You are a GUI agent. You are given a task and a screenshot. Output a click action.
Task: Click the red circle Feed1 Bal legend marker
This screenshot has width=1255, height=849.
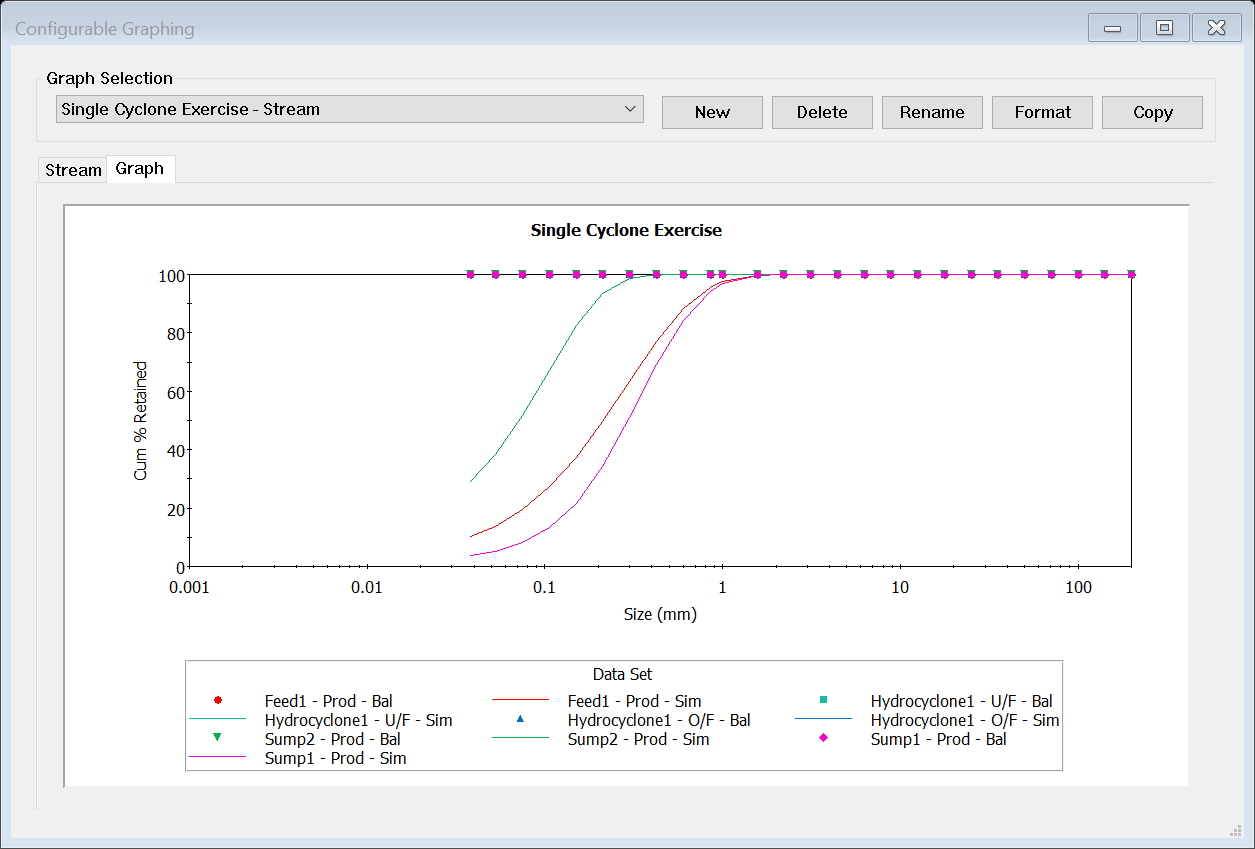[x=217, y=700]
